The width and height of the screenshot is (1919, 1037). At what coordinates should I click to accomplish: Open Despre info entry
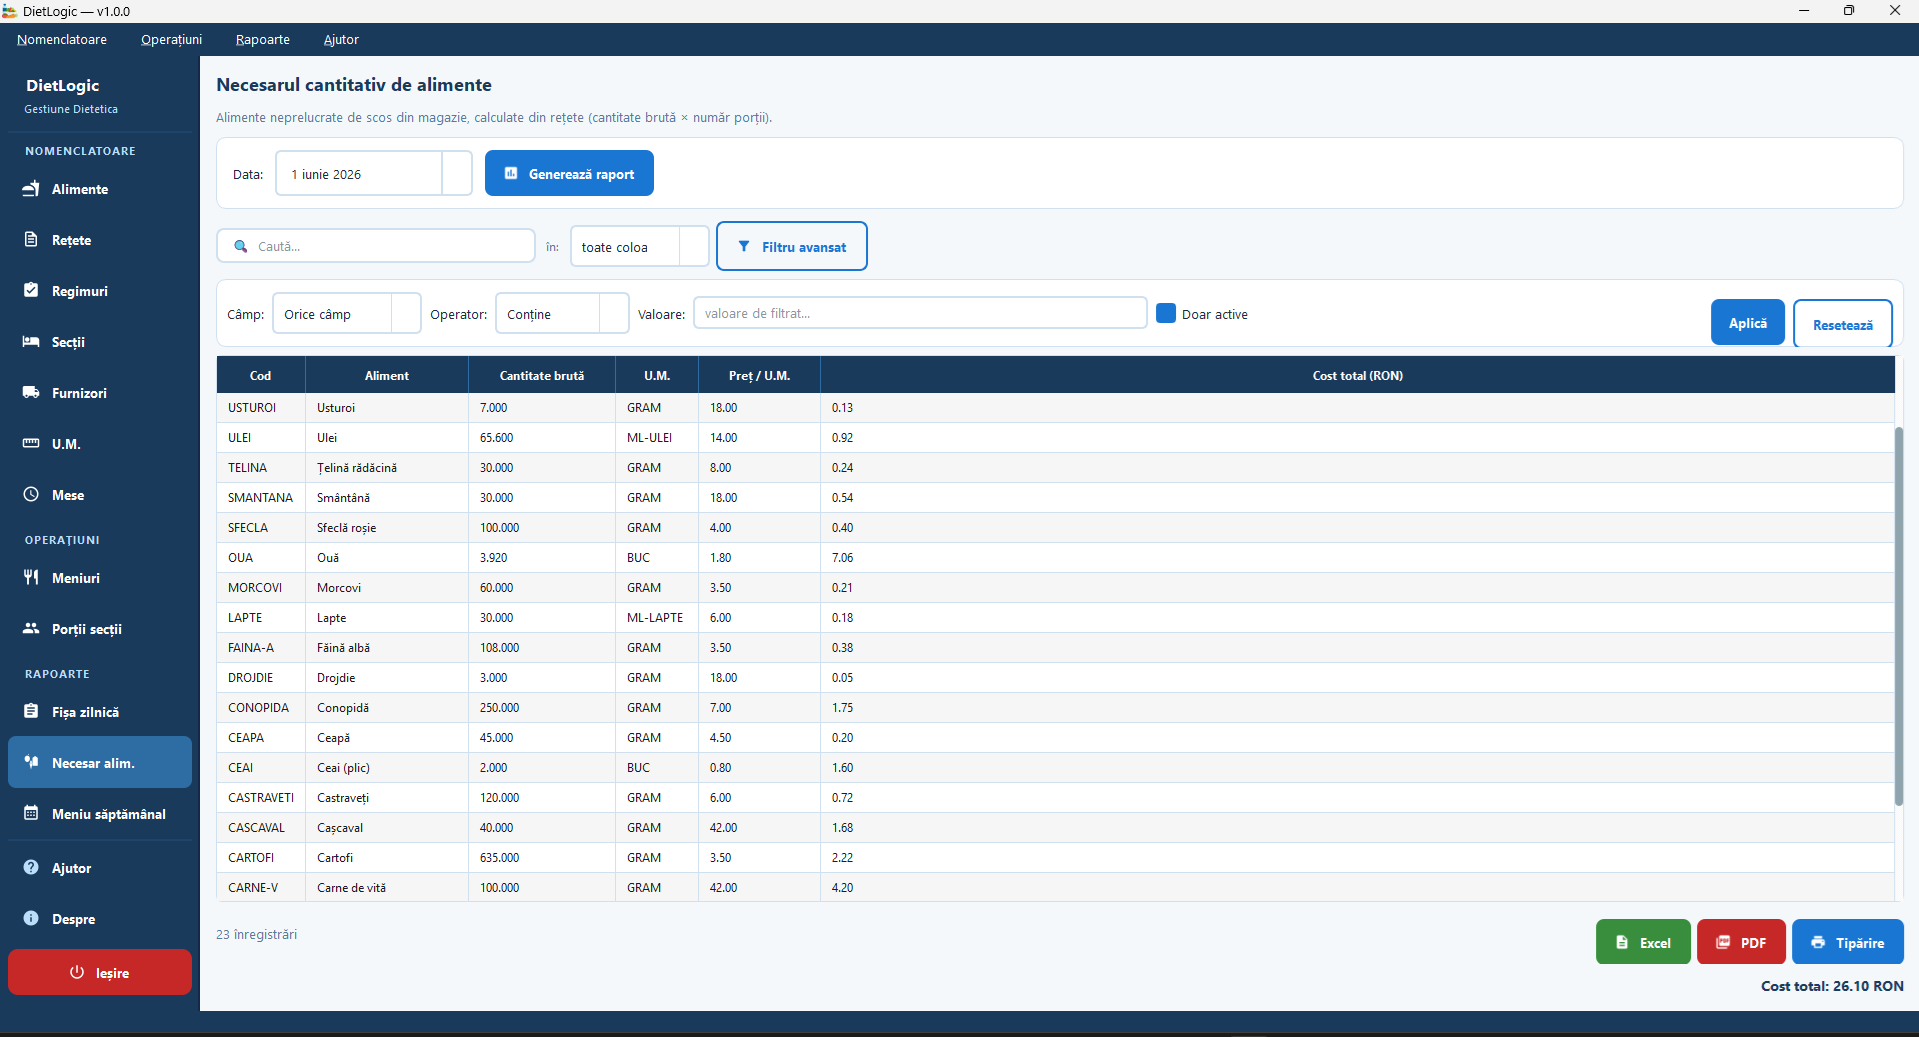click(99, 919)
